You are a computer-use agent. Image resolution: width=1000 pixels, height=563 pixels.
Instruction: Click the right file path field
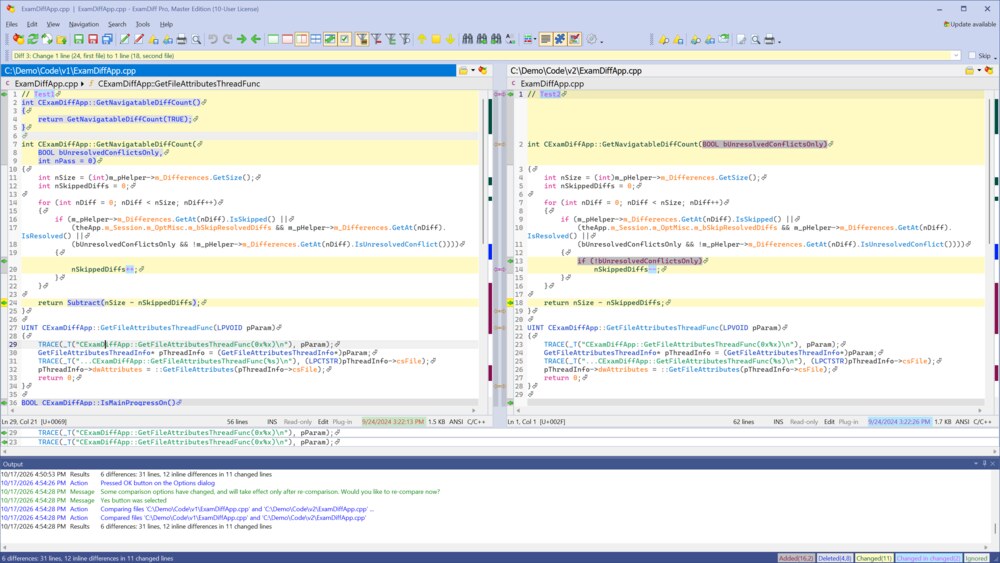pyautogui.click(x=733, y=71)
